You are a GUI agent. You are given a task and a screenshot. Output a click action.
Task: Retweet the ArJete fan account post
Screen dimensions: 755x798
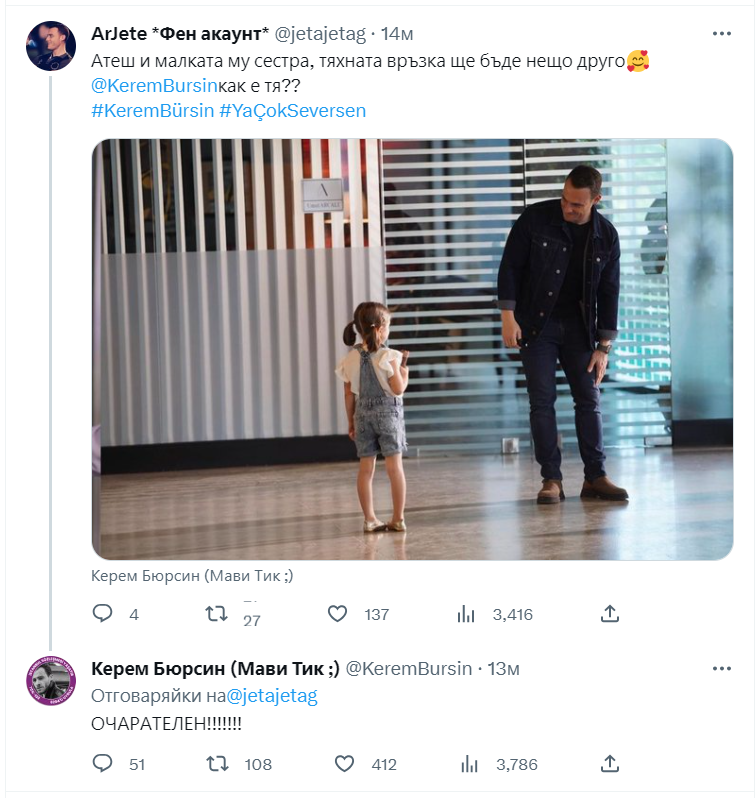click(x=216, y=614)
